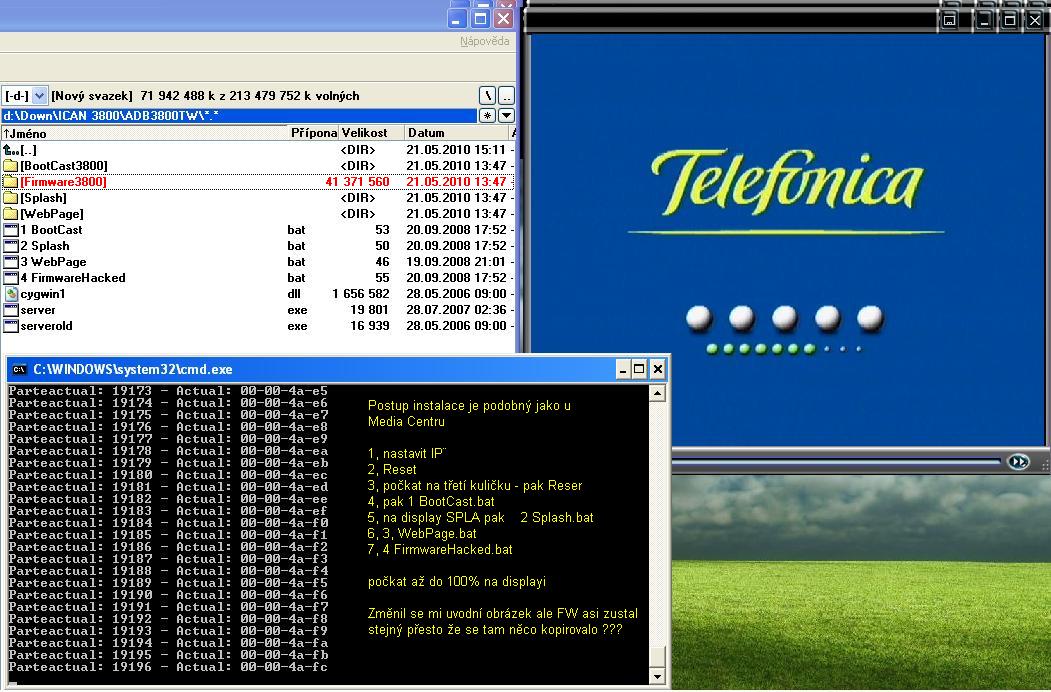Click the file name 'serverold'
1051x692 pixels.
46,326
